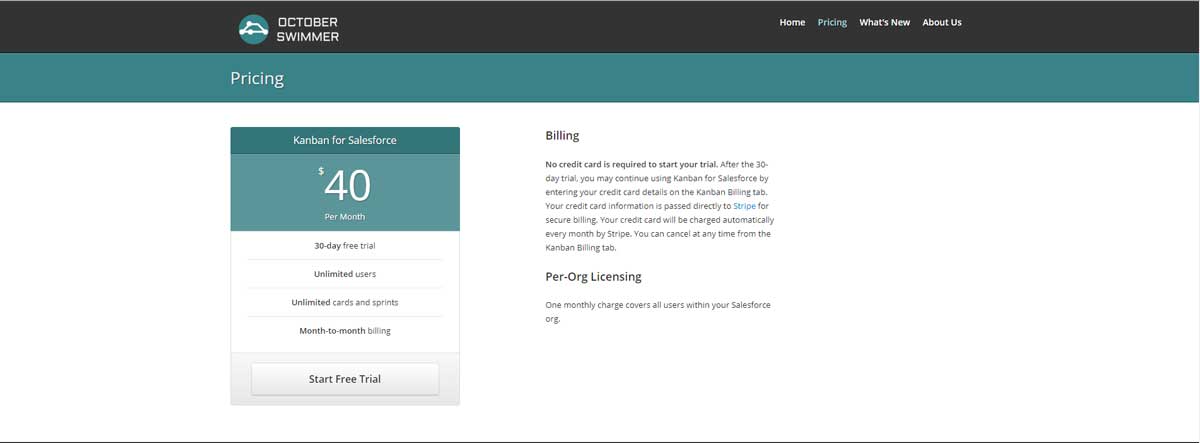Open the Pricing nav item
Image resolution: width=1200 pixels, height=443 pixels.
(x=832, y=23)
